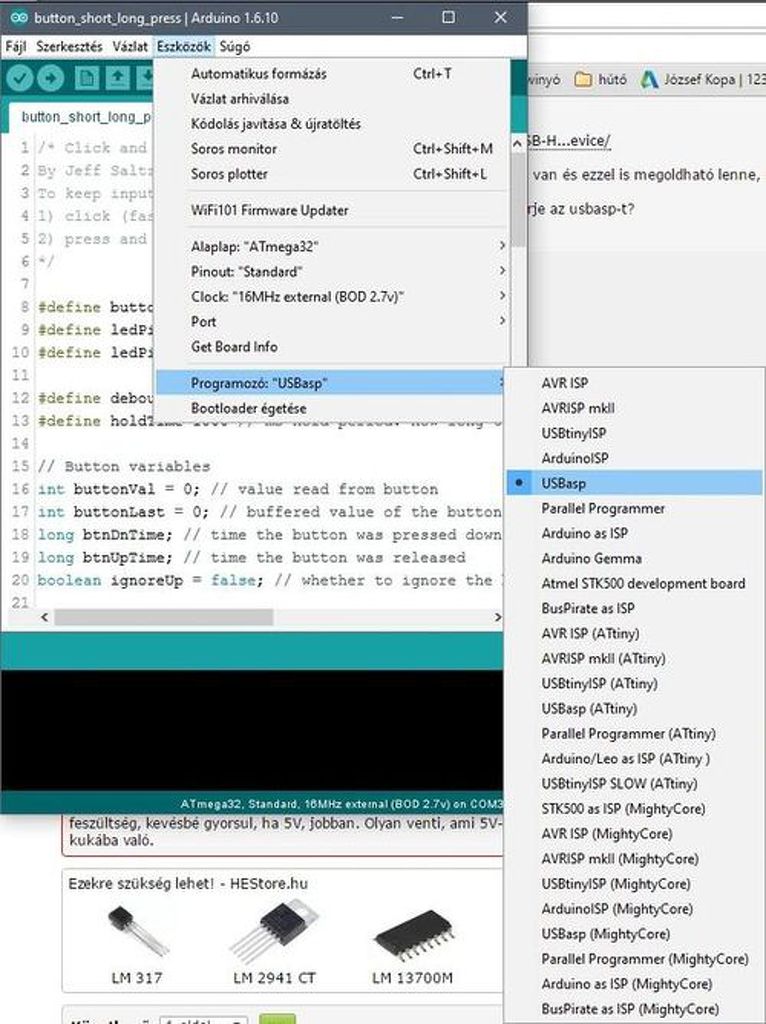
Task: Choose Kódolás javítása & újratöltés
Action: (x=332, y=123)
